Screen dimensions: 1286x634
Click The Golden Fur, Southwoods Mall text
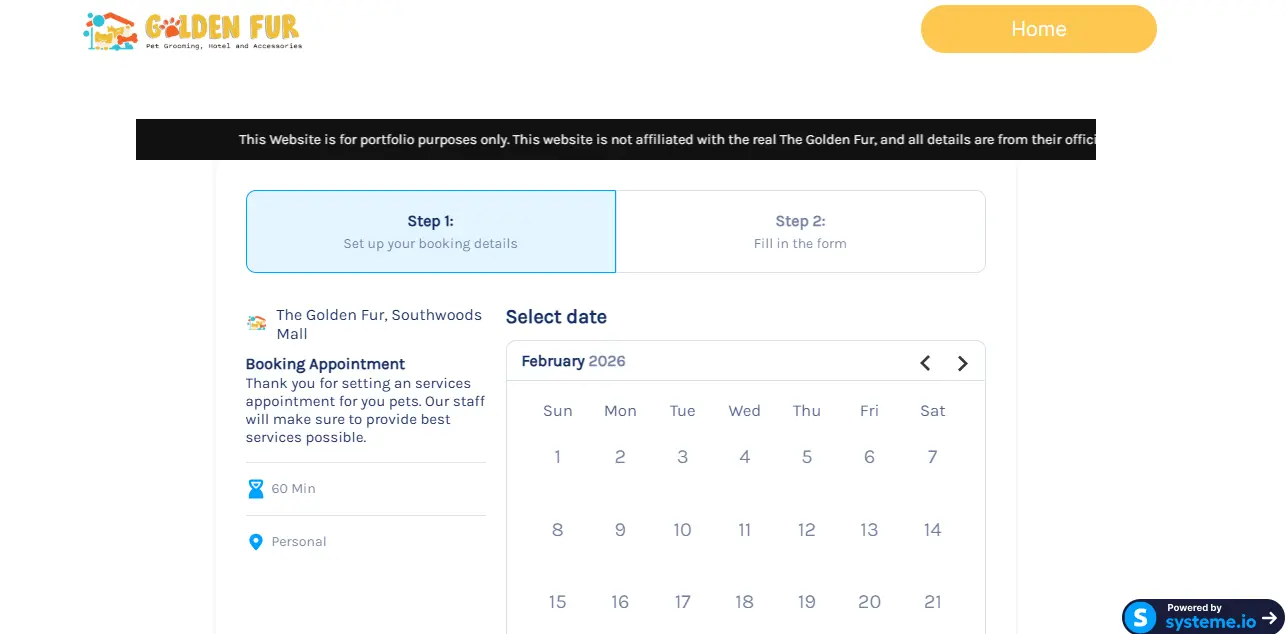[379, 324]
